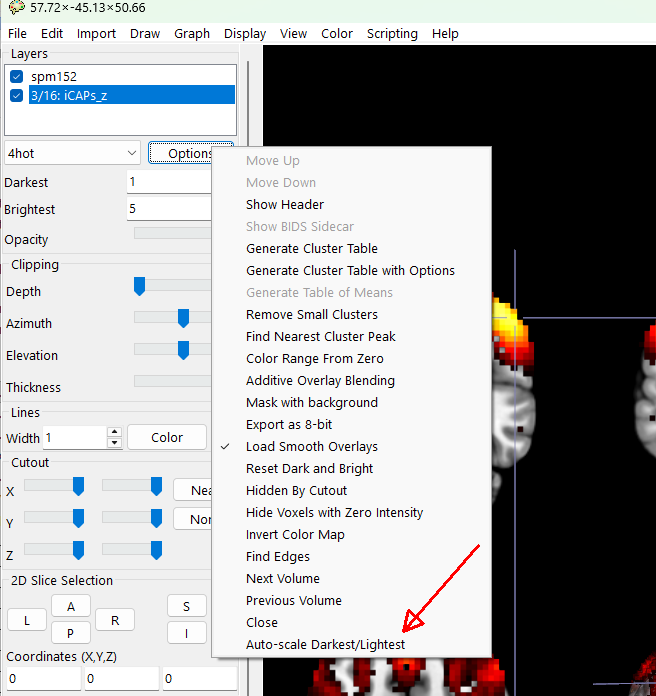Select Invert Color Map entry

(295, 535)
